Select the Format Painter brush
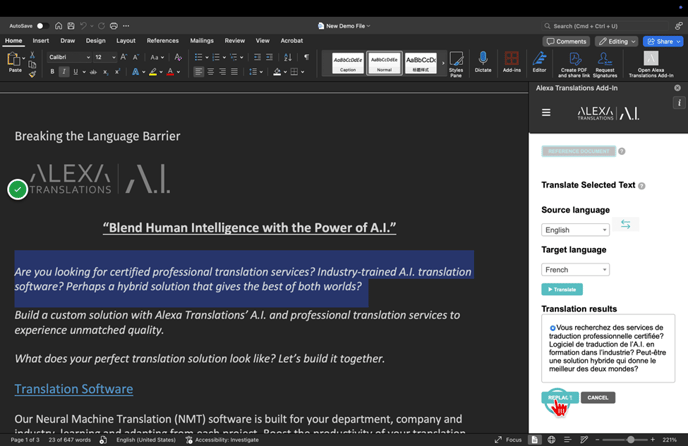Screen dimensions: 688x446 tap(32, 74)
